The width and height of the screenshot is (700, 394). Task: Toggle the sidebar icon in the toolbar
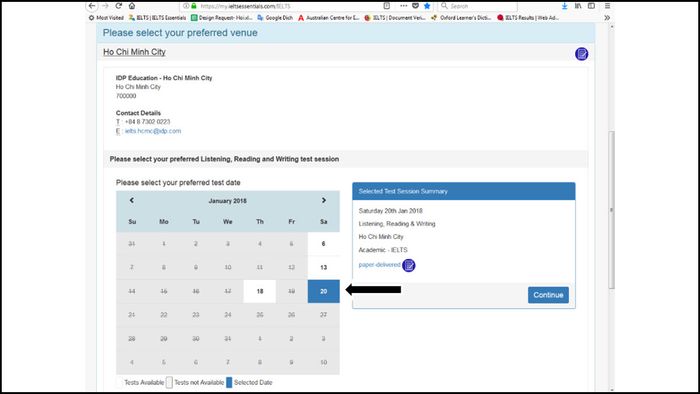pyautogui.click(x=592, y=6)
